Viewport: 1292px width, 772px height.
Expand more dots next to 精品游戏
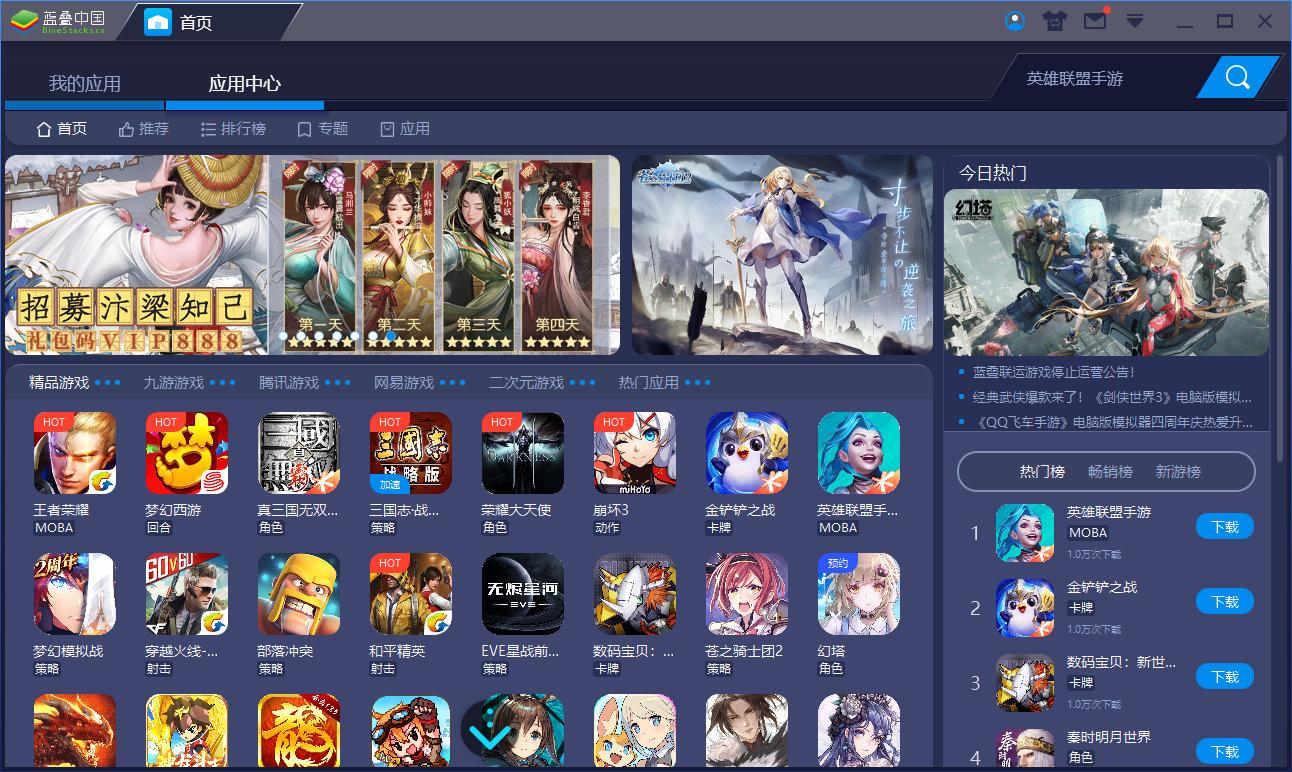(x=107, y=382)
